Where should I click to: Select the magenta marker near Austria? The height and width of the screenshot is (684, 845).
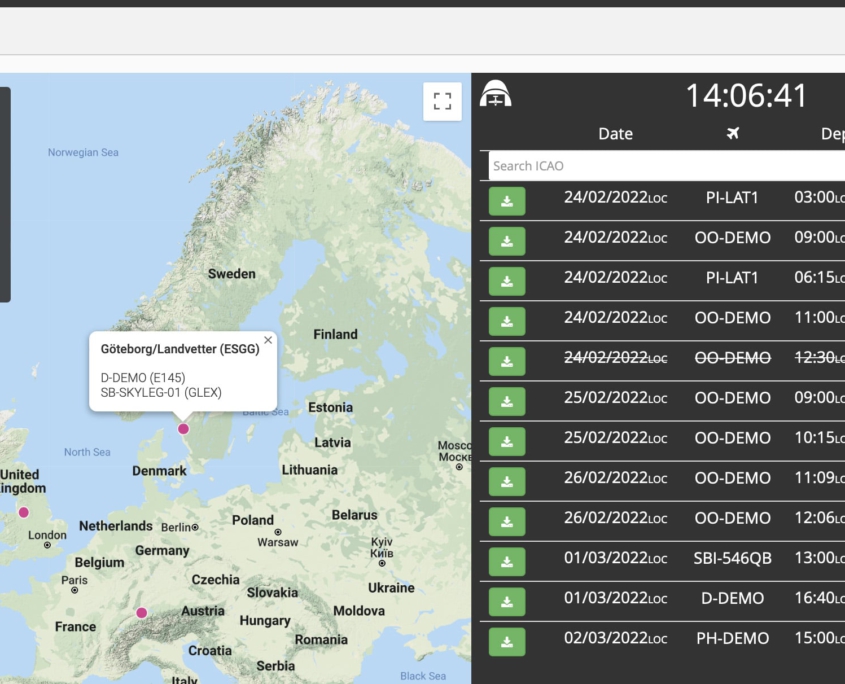[142, 613]
